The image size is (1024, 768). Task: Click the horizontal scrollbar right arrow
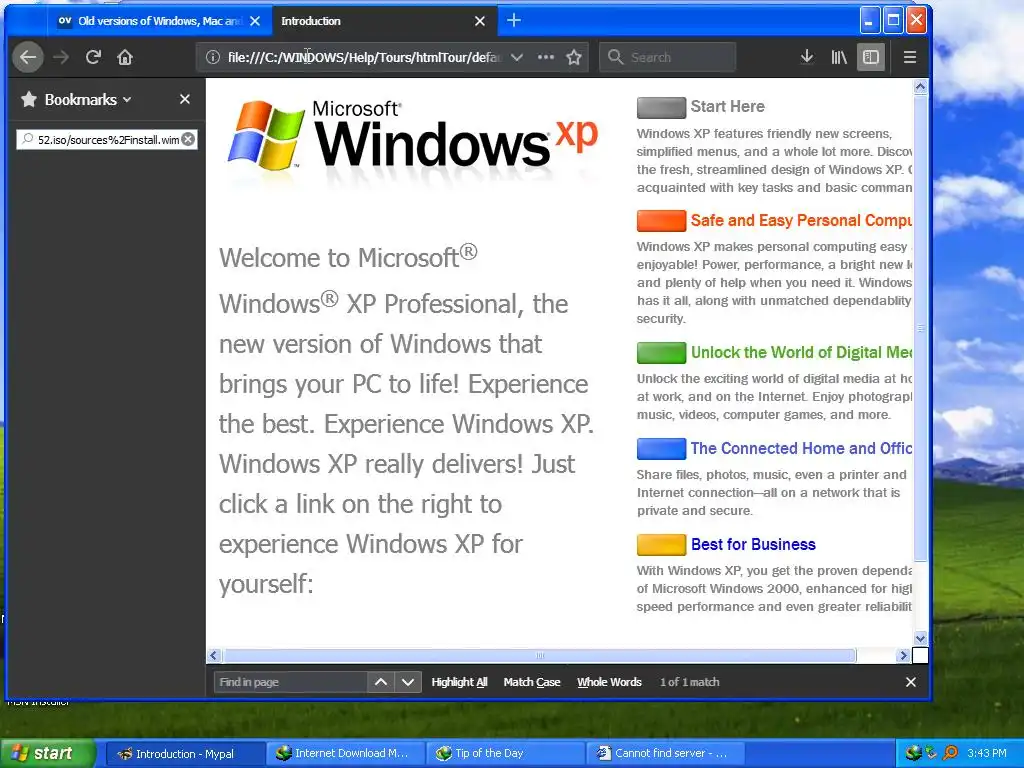pyautogui.click(x=903, y=655)
